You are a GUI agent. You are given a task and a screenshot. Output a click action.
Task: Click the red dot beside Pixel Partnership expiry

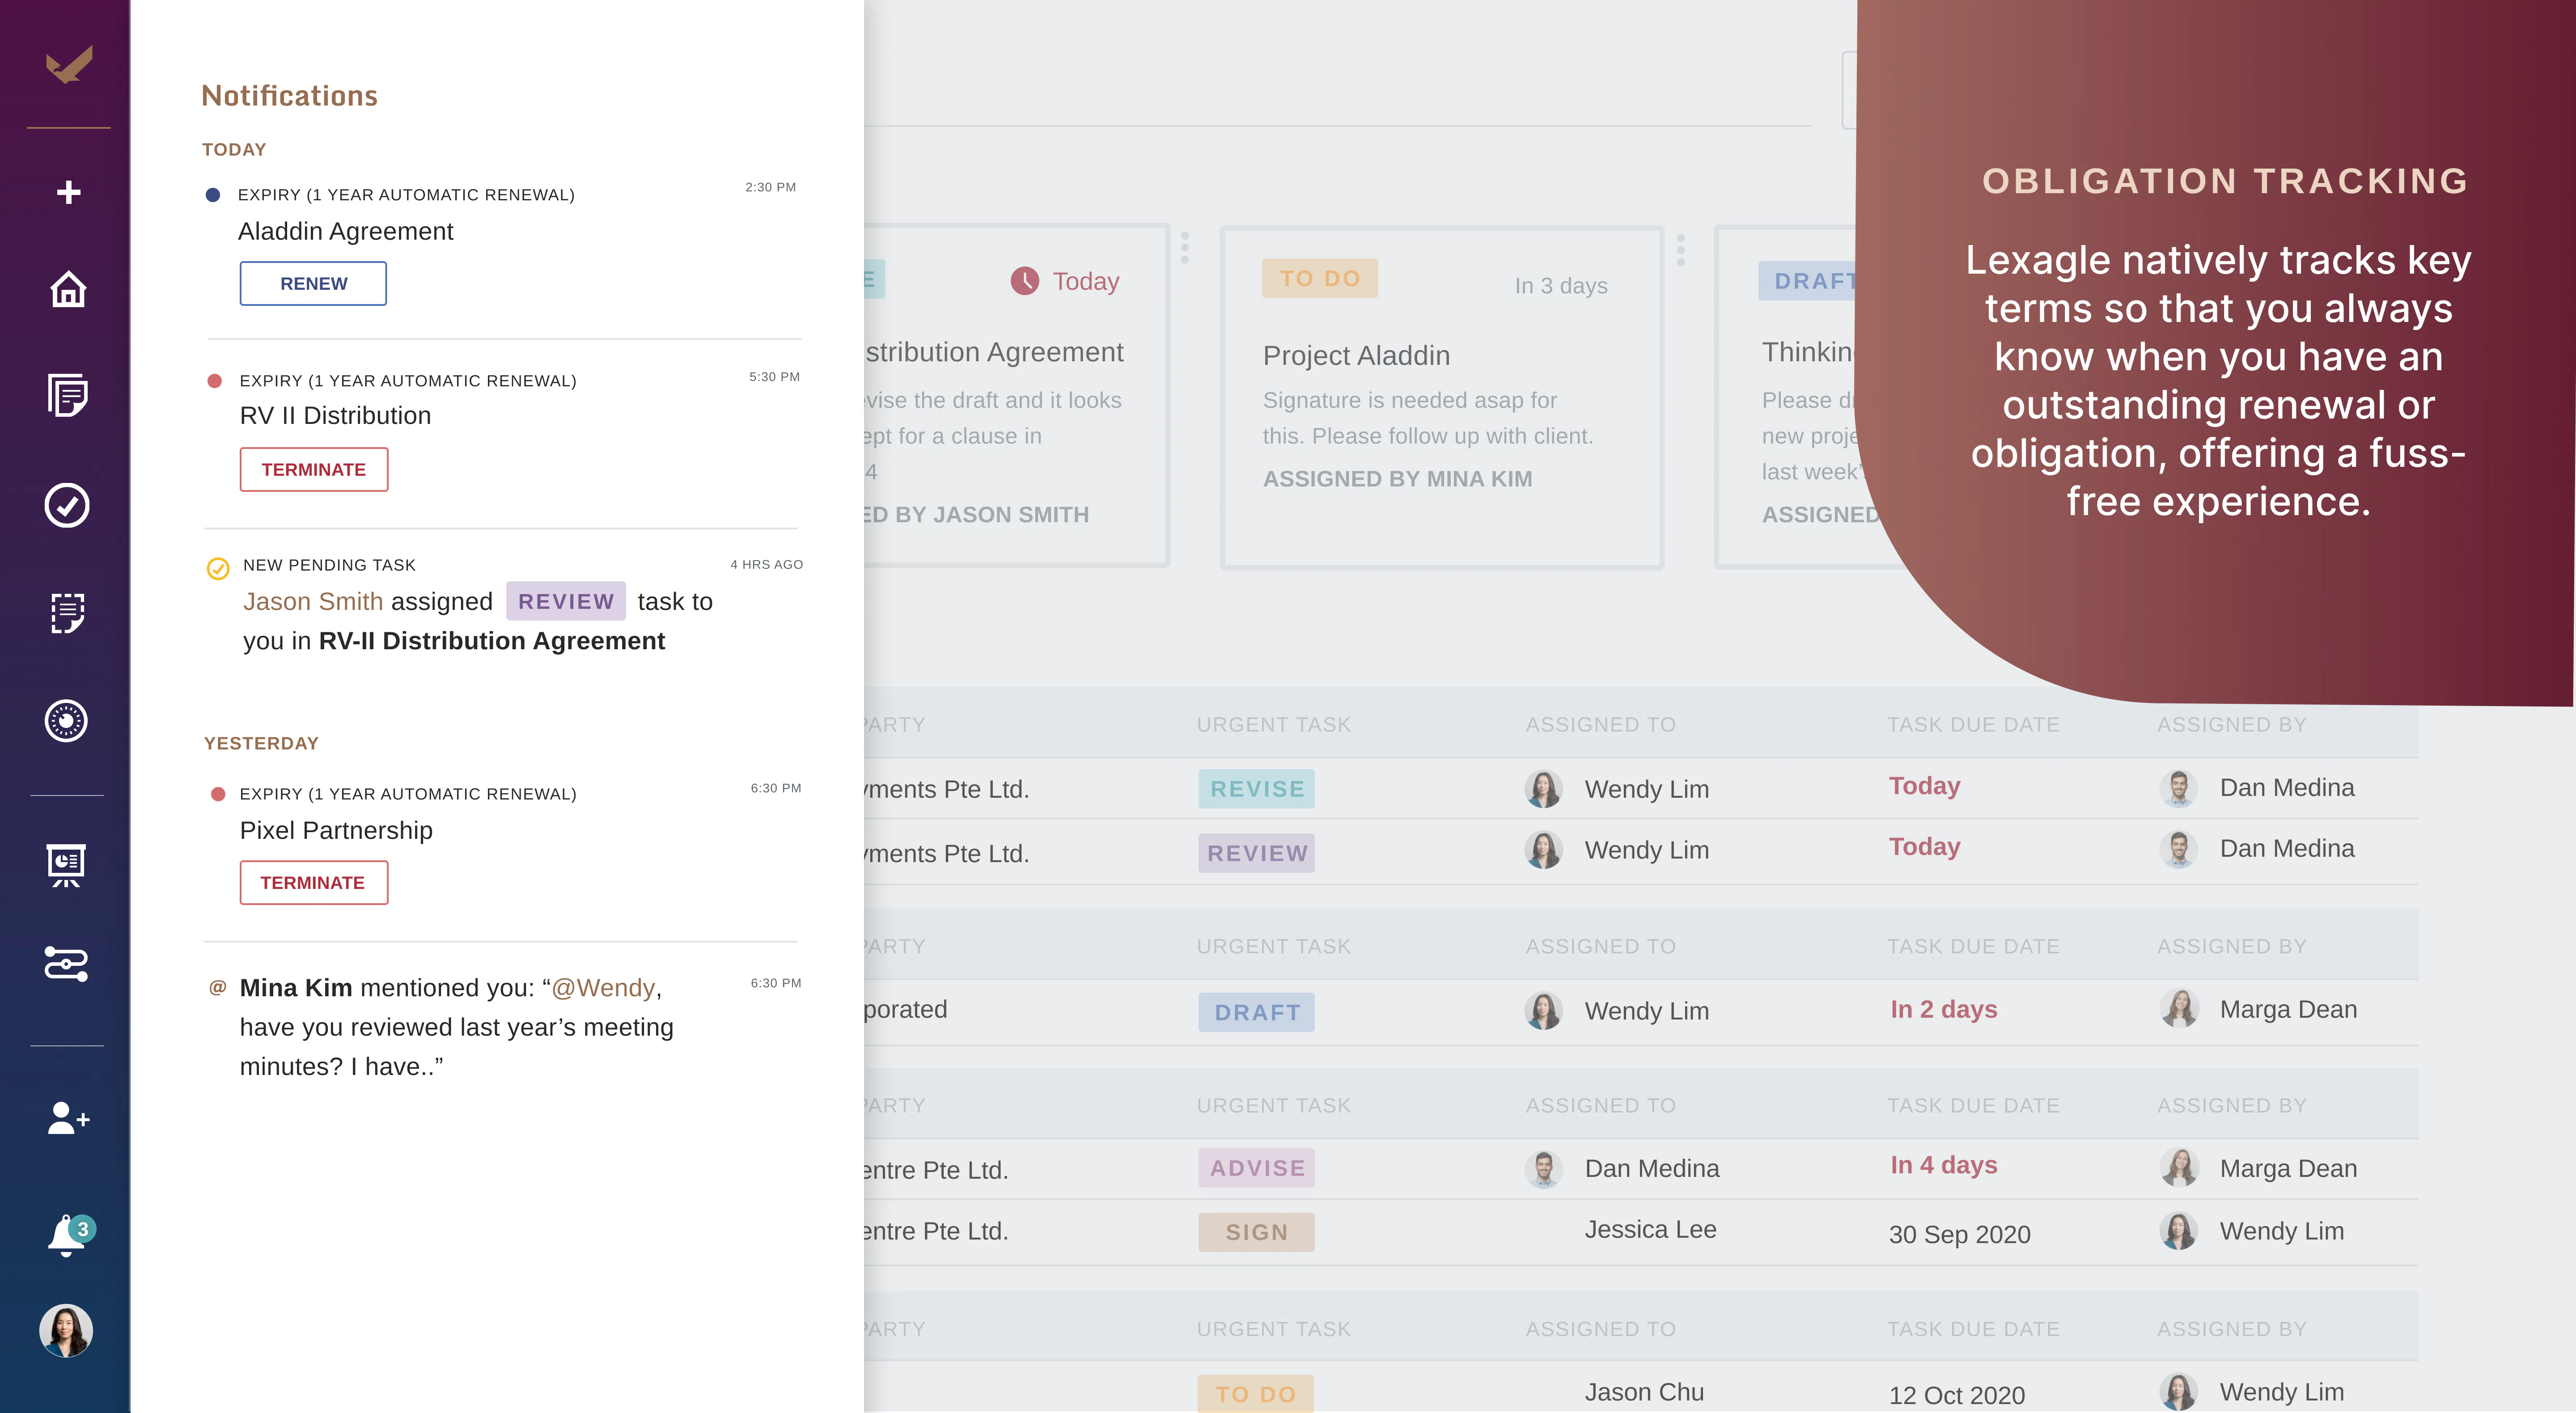tap(218, 794)
